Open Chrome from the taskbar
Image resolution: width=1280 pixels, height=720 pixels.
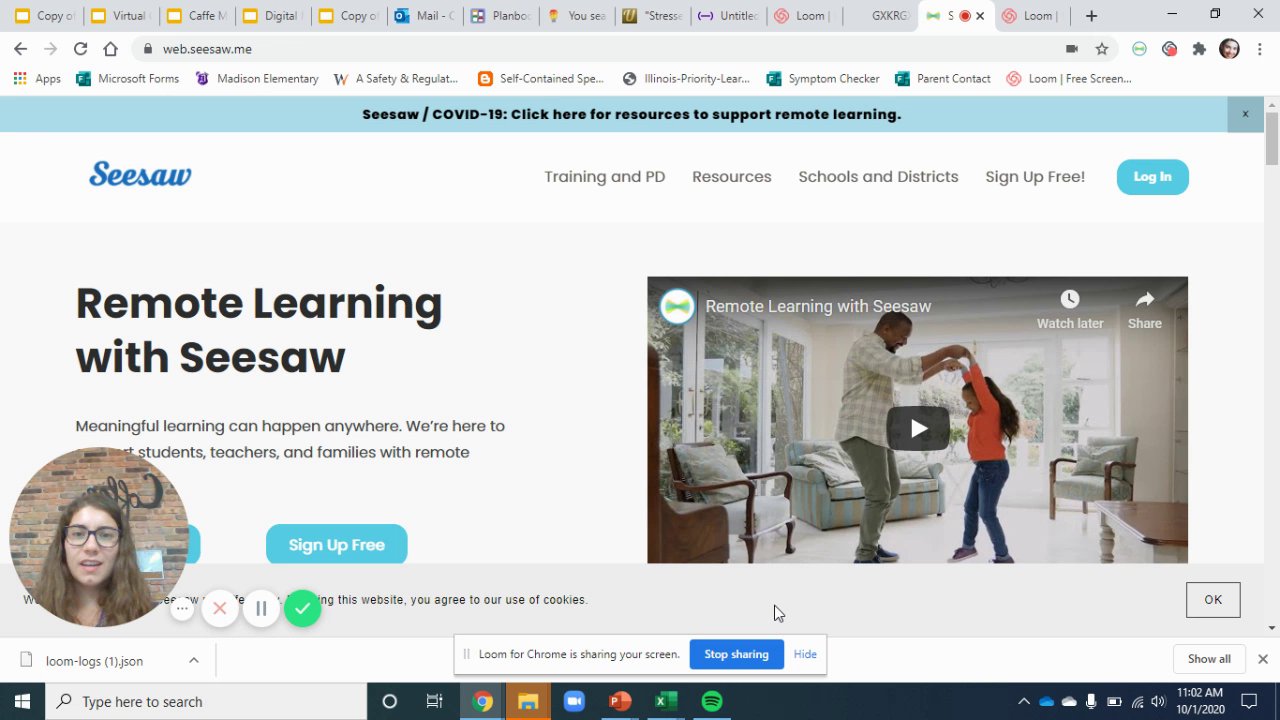click(x=483, y=701)
